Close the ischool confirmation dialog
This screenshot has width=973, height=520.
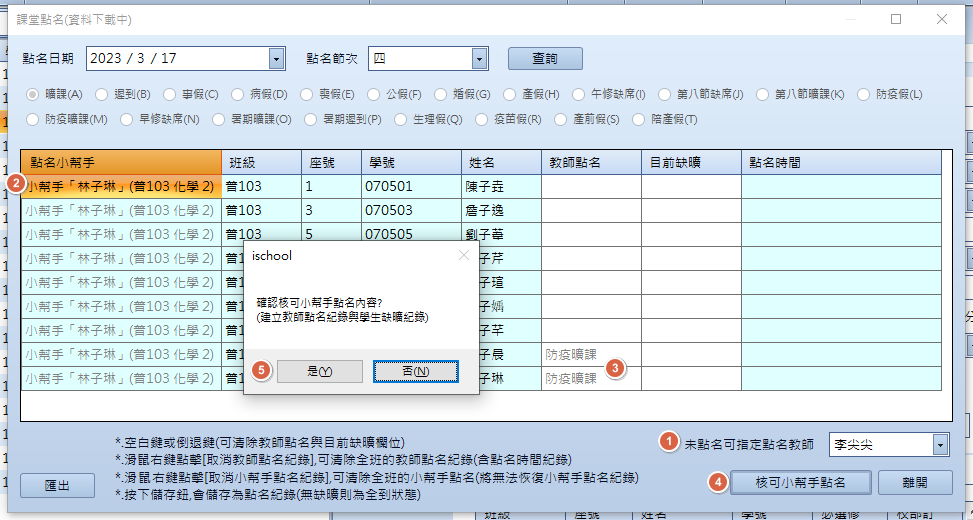[463, 255]
